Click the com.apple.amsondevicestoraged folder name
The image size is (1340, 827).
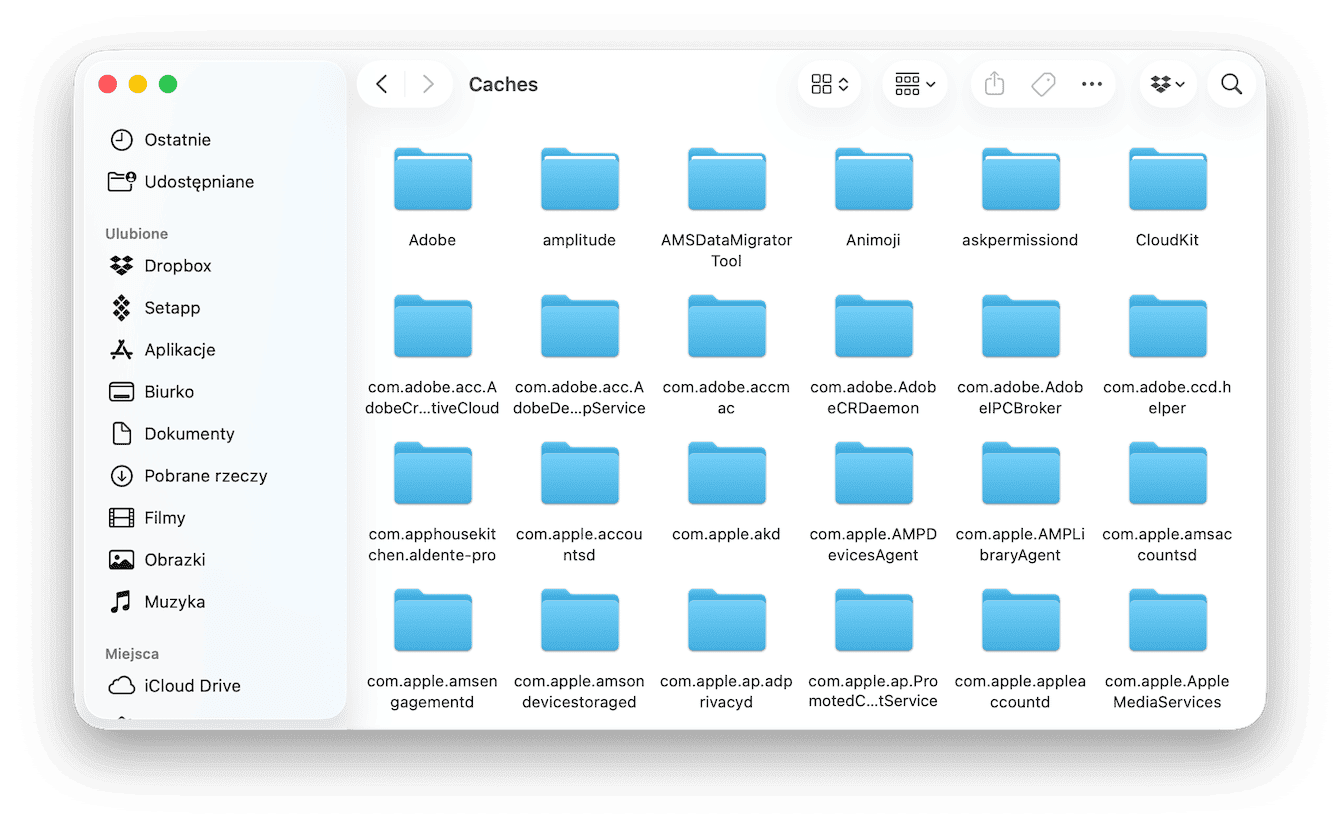click(x=580, y=692)
